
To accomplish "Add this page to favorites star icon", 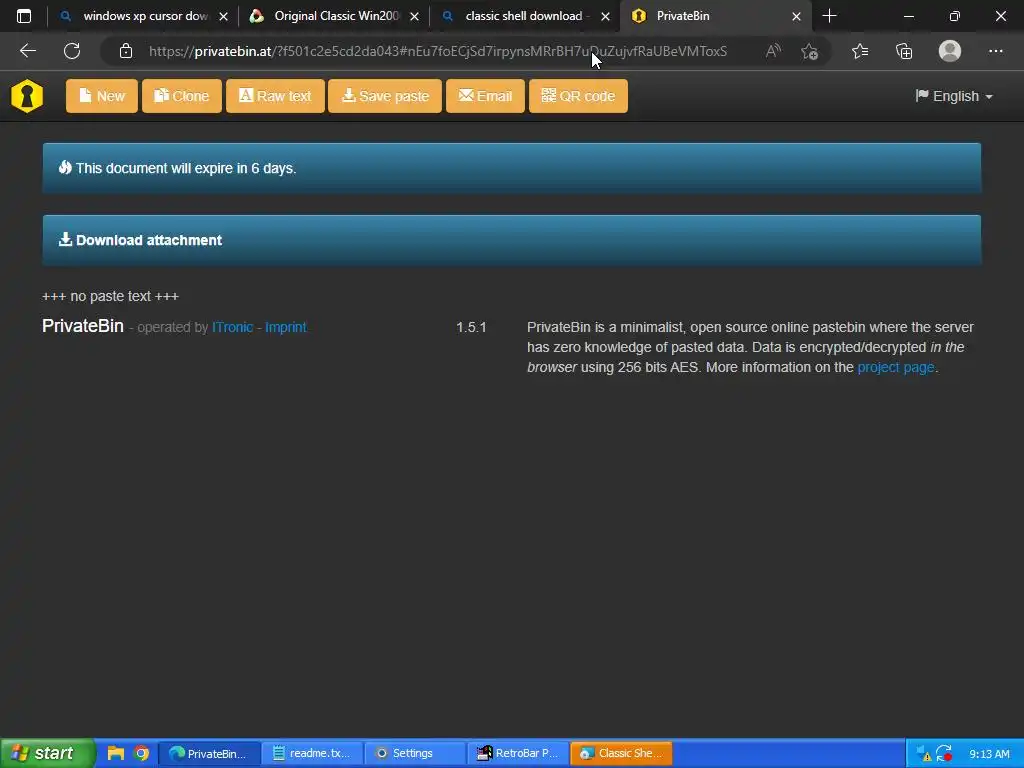I will (810, 51).
